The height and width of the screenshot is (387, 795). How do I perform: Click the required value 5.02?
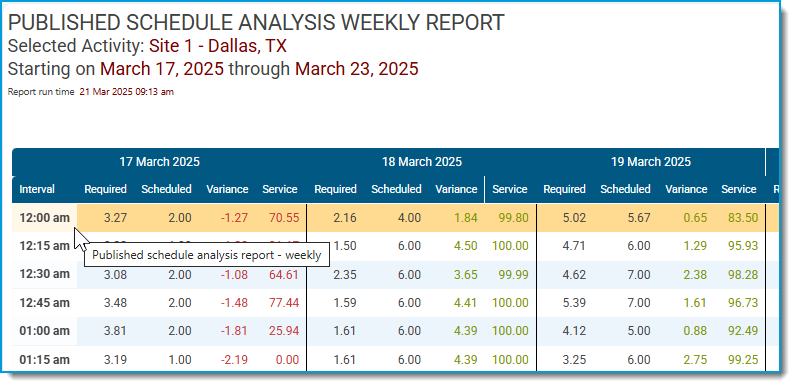pos(574,218)
